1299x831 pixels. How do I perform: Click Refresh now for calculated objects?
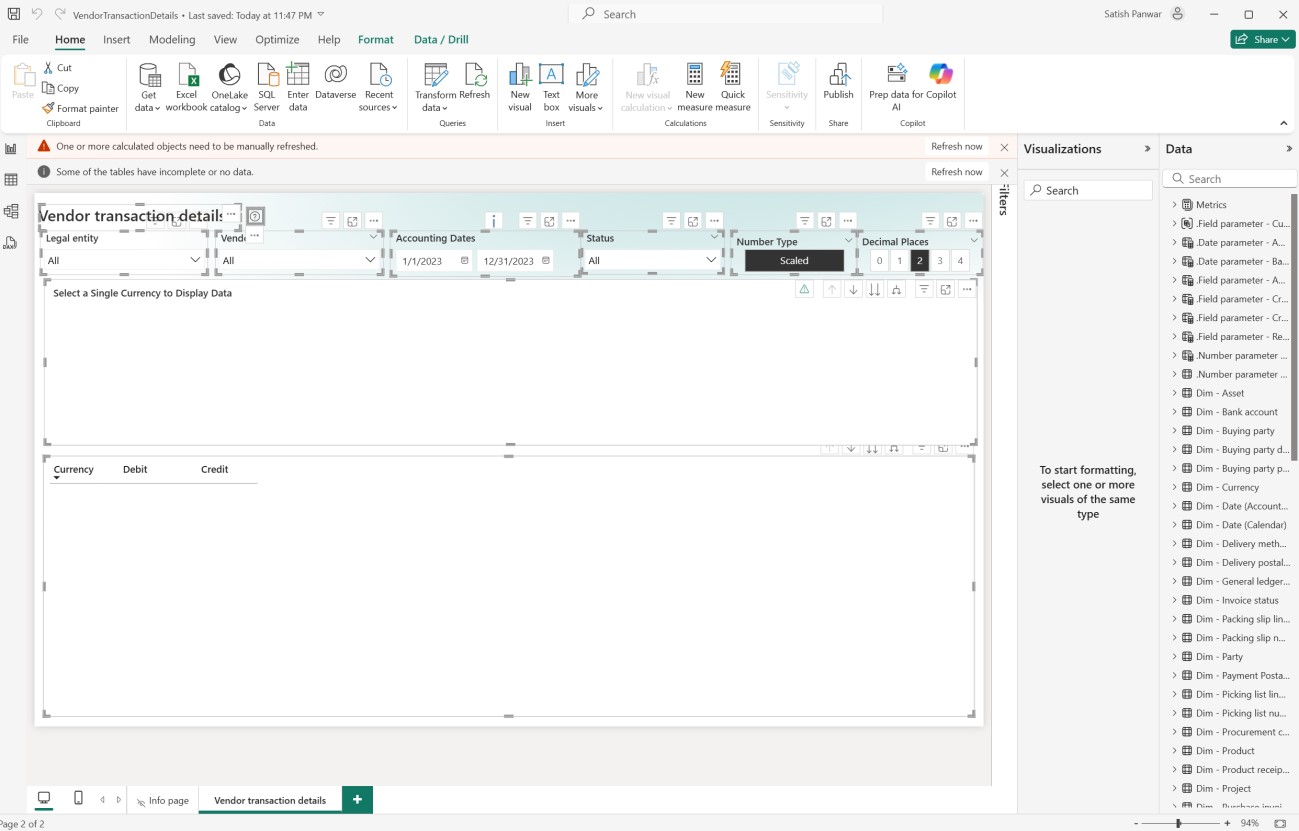click(956, 146)
